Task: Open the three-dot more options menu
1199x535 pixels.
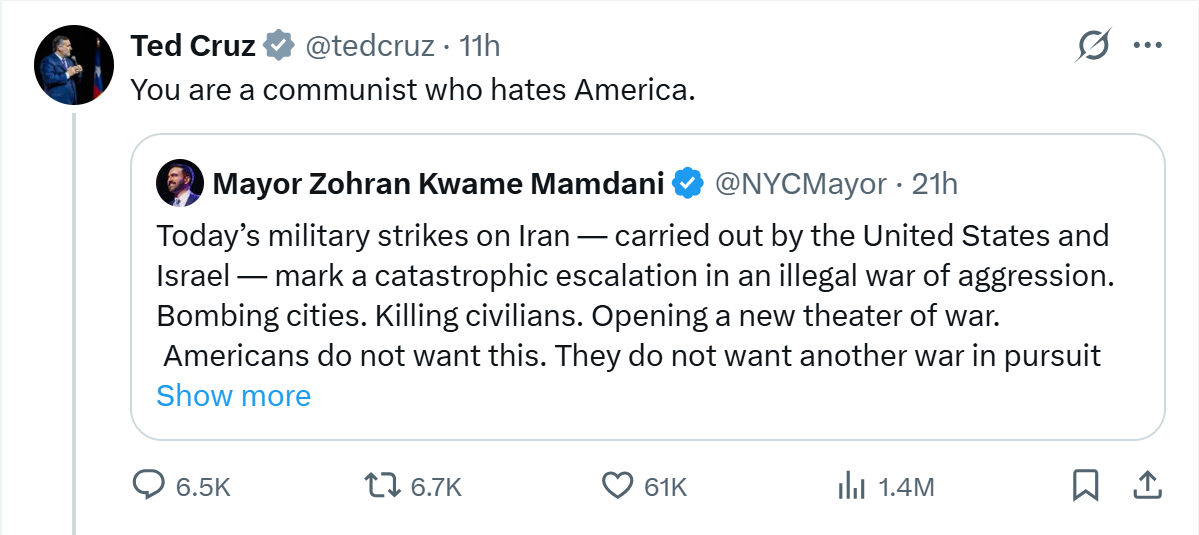Action: pyautogui.click(x=1146, y=46)
